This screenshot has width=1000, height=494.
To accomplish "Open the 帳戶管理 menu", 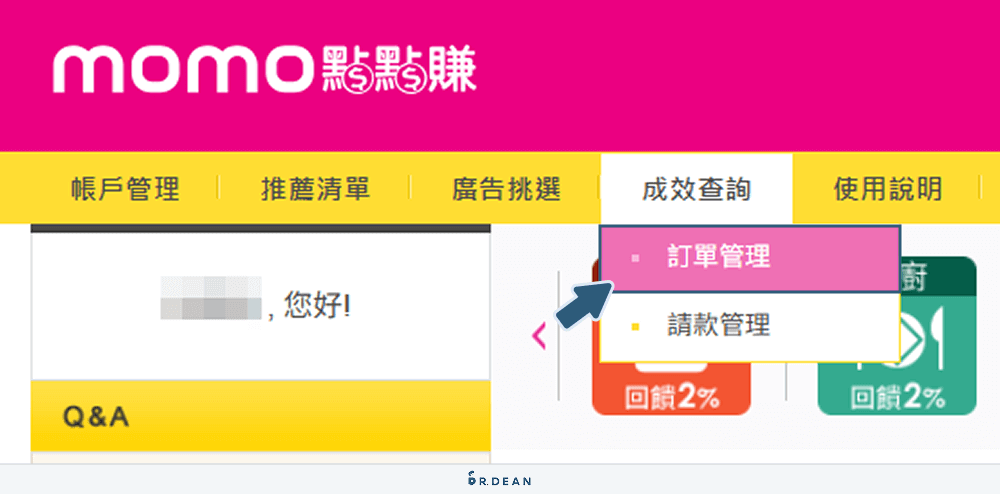I will (125, 189).
